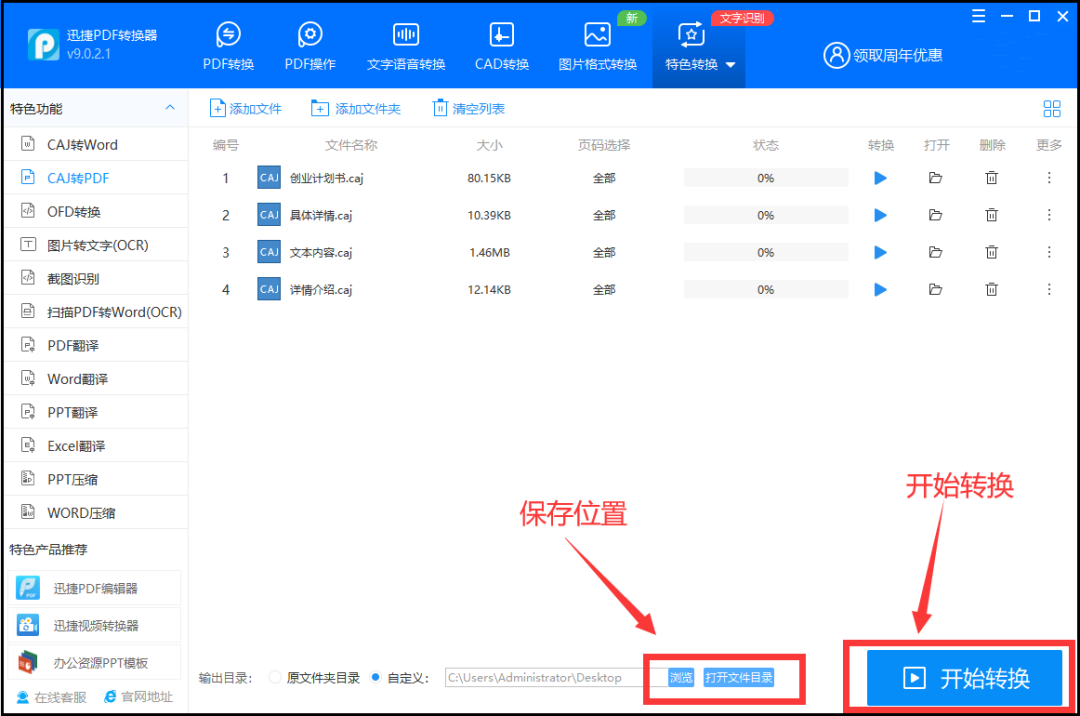Choose PPT压缩 in sidebar

(96, 479)
